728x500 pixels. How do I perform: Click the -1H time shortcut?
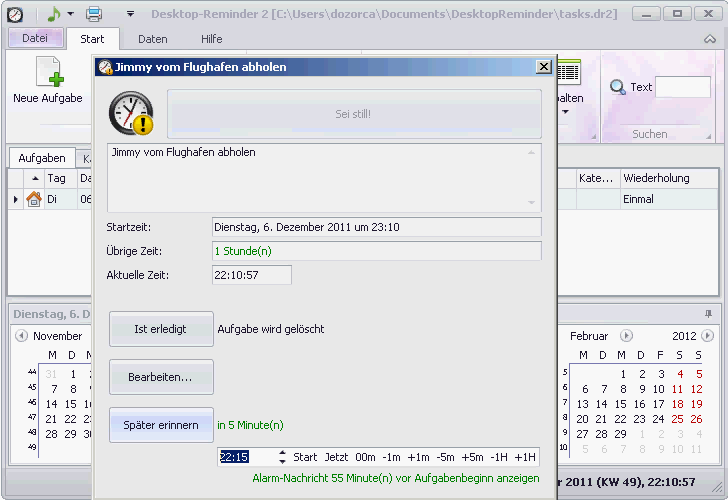tap(499, 457)
